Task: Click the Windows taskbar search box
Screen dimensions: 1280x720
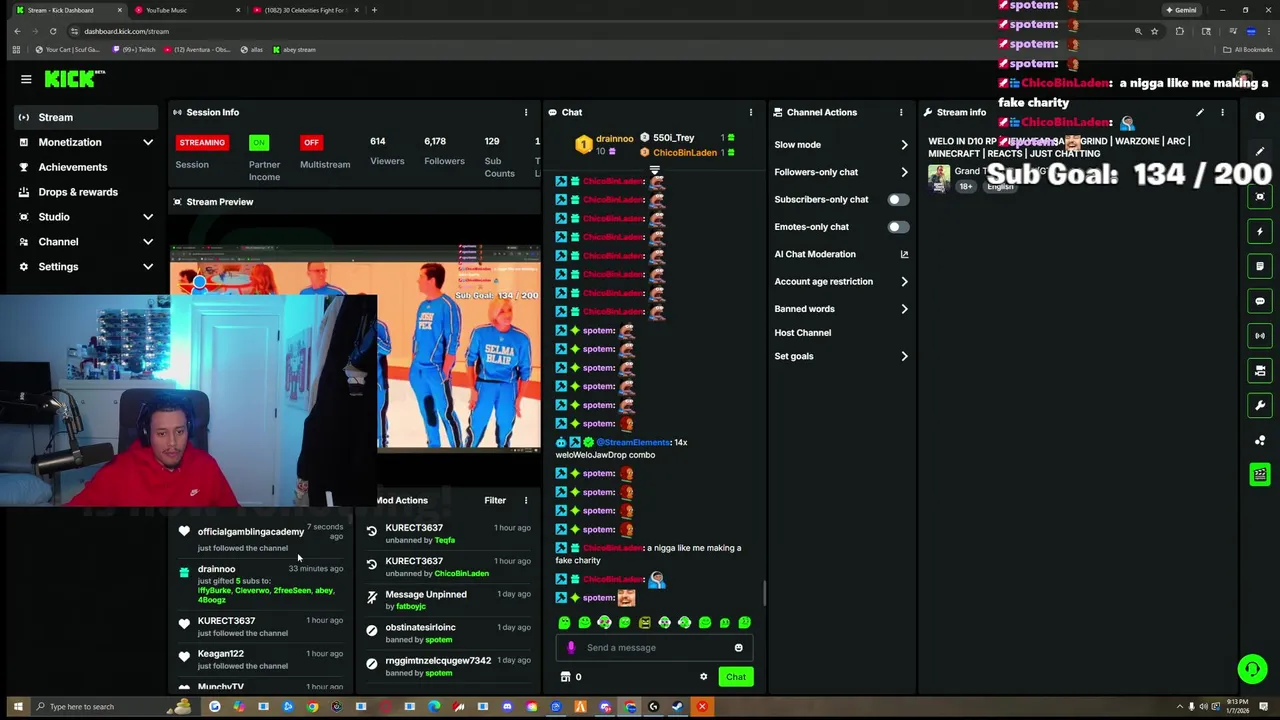Action: [x=98, y=706]
